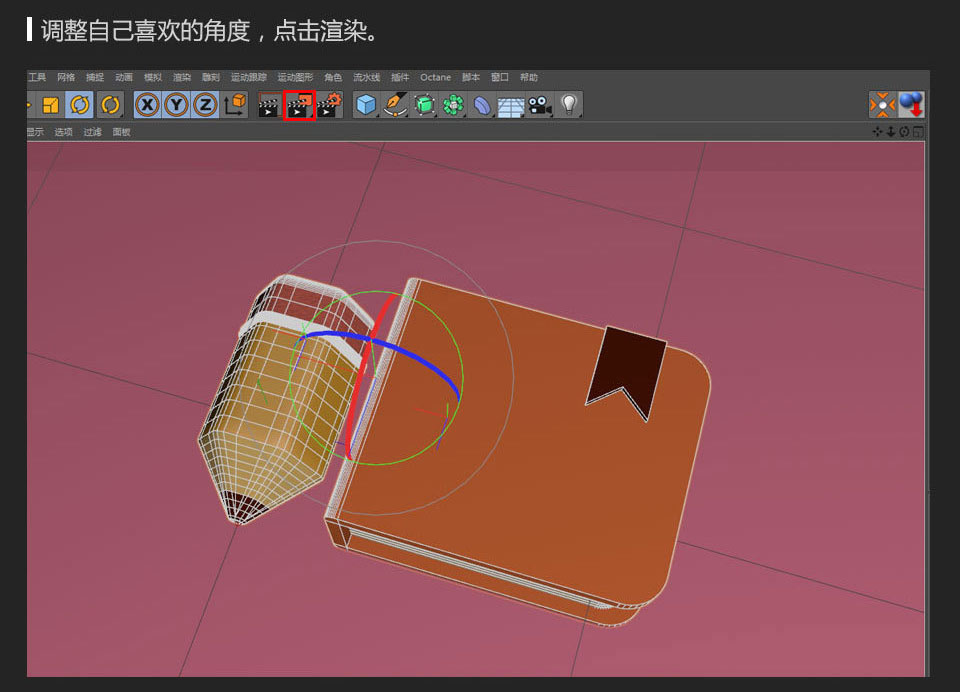
Task: Open the 面板 viewport dropdown
Action: [x=122, y=131]
